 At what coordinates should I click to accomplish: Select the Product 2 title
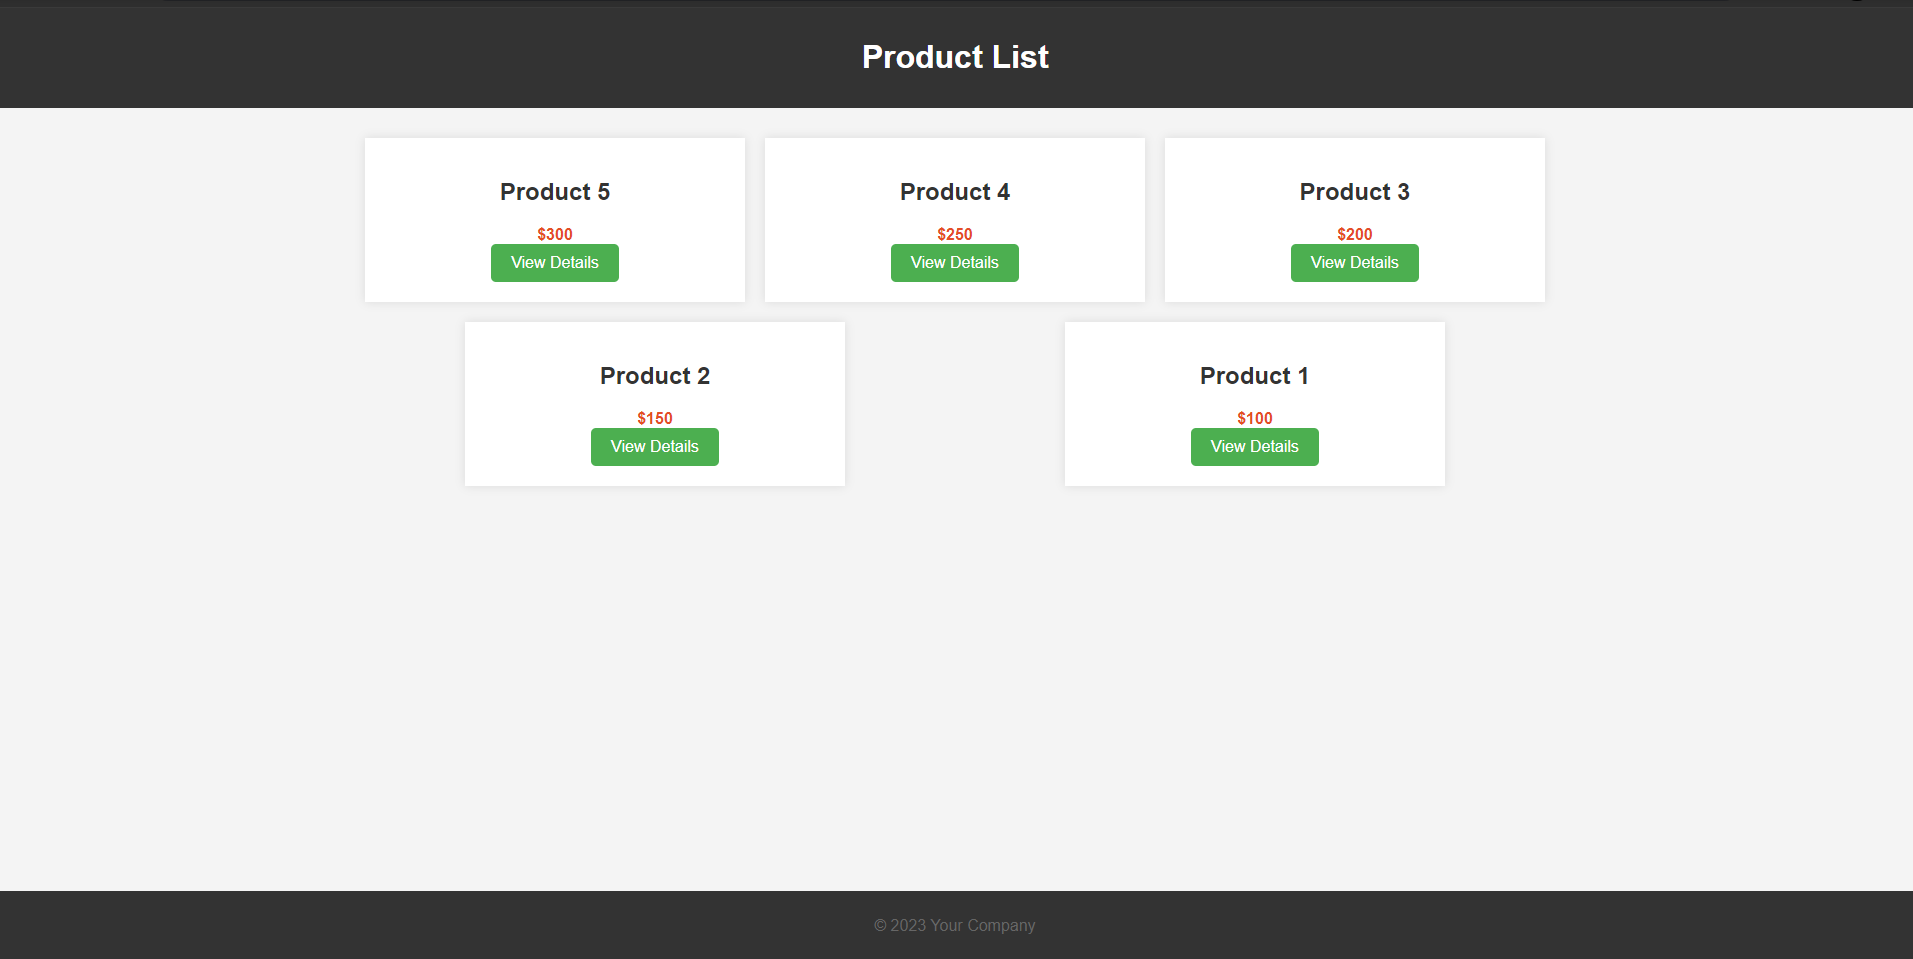654,375
